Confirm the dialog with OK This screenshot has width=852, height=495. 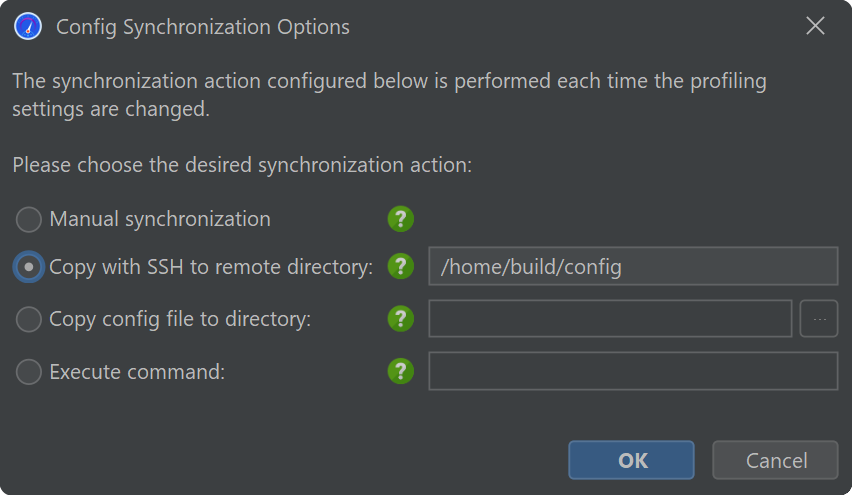pos(631,460)
